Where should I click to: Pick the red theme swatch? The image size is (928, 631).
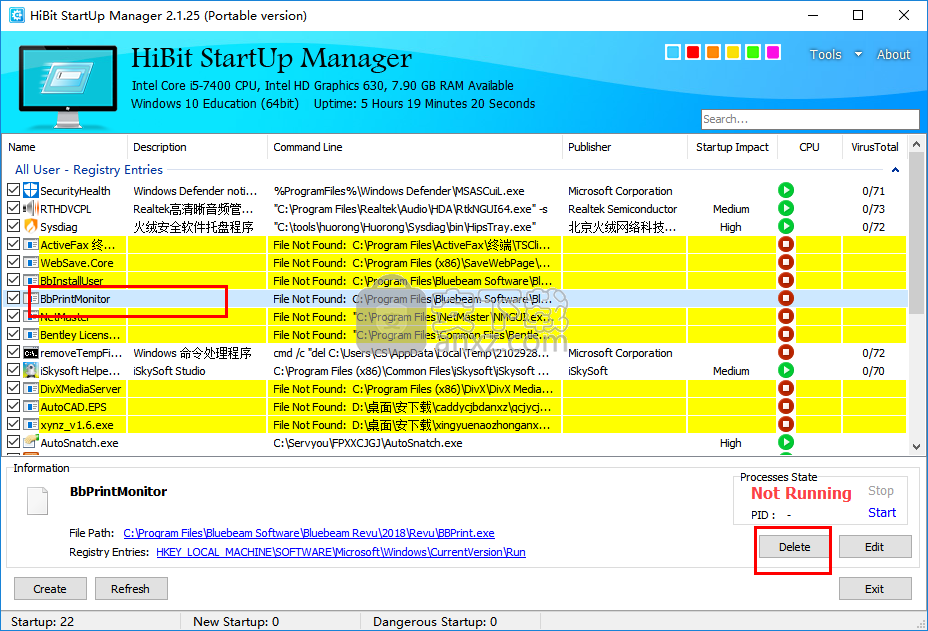tap(693, 52)
